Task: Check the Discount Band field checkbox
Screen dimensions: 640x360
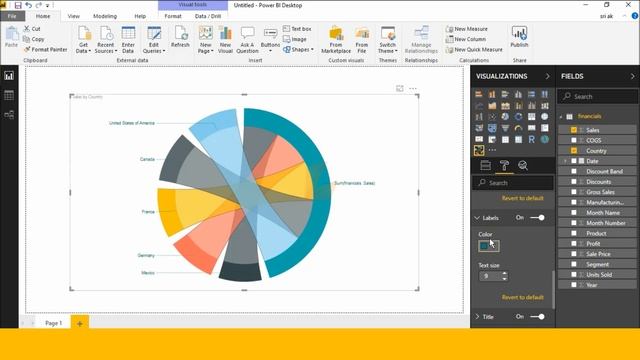Action: [574, 171]
